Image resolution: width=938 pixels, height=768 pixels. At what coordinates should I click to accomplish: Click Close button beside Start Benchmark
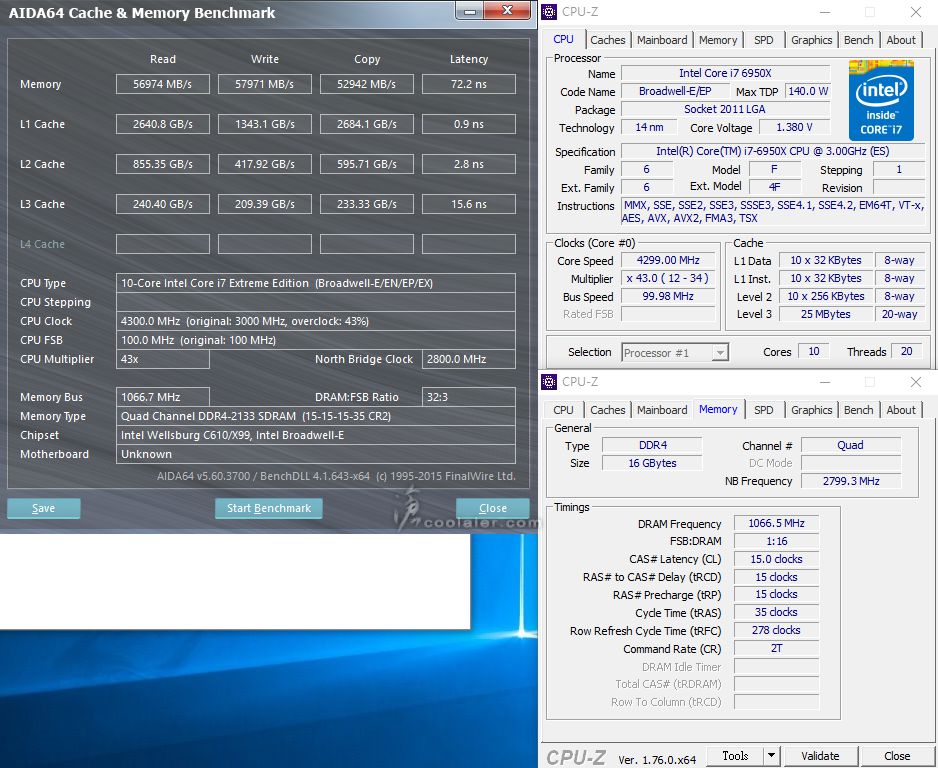point(492,508)
